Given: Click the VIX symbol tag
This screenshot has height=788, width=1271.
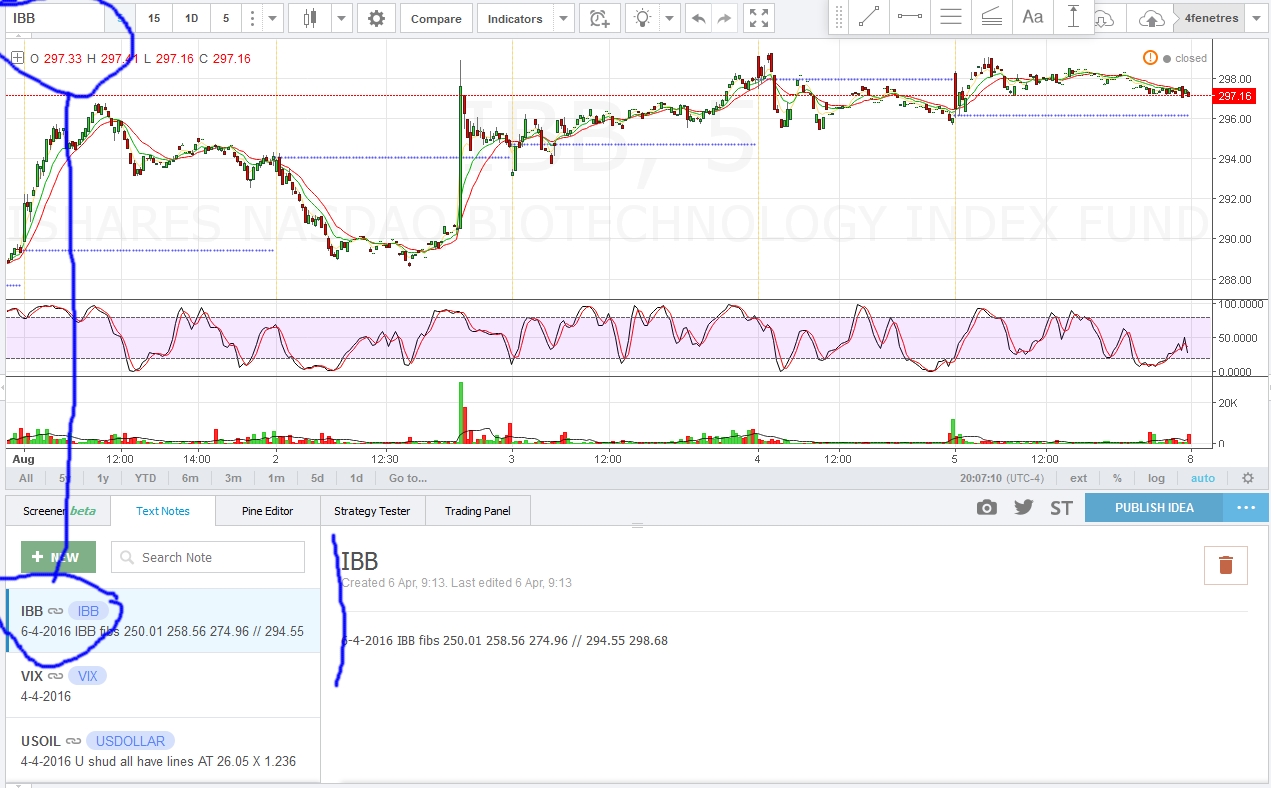Looking at the screenshot, I should click(88, 676).
